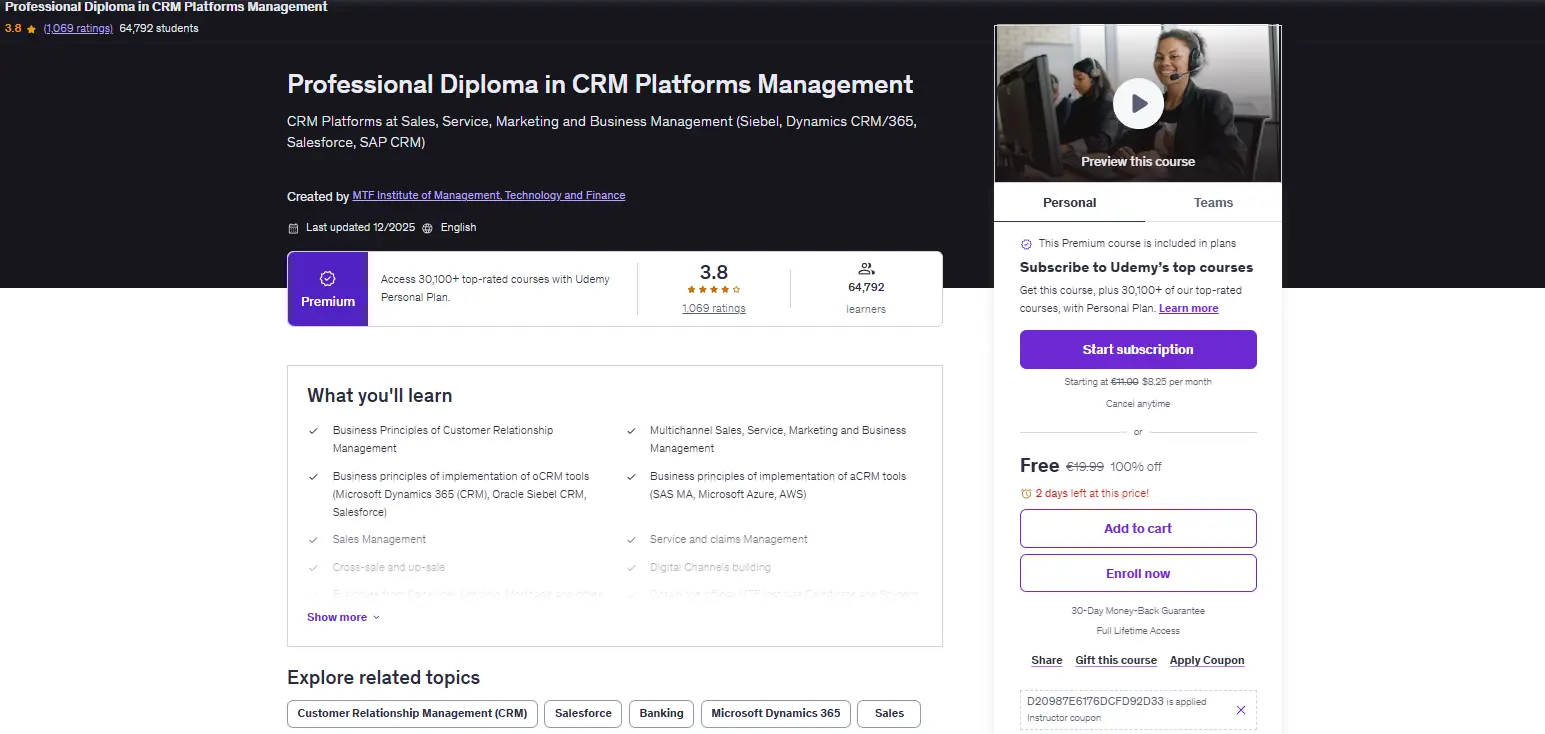Click the course title in the sticky header
1545x734 pixels.
(166, 7)
